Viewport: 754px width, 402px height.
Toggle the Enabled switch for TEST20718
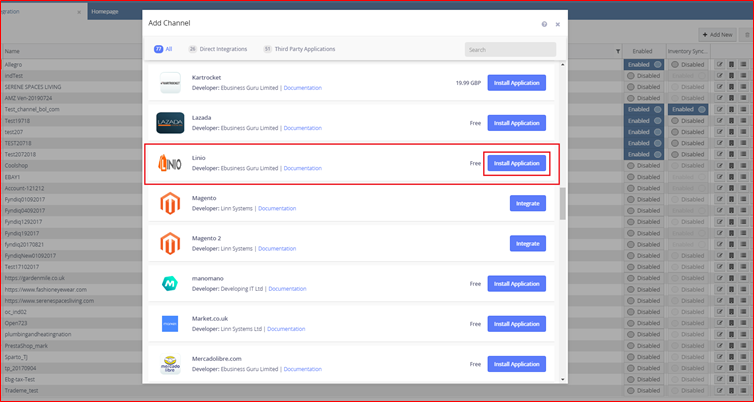[x=644, y=143]
